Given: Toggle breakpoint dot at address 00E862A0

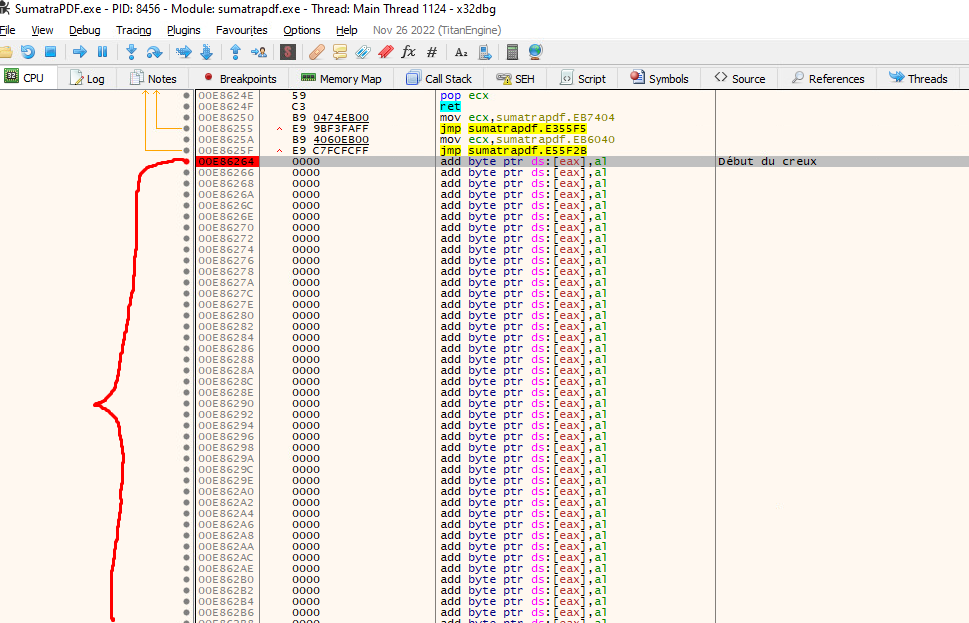Looking at the screenshot, I should pos(187,492).
